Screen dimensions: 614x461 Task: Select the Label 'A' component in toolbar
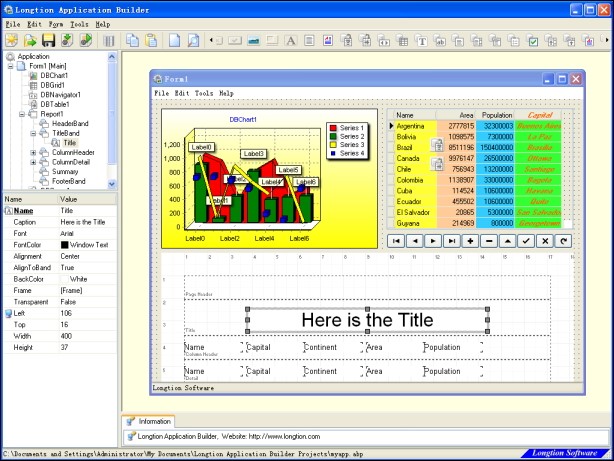click(291, 41)
